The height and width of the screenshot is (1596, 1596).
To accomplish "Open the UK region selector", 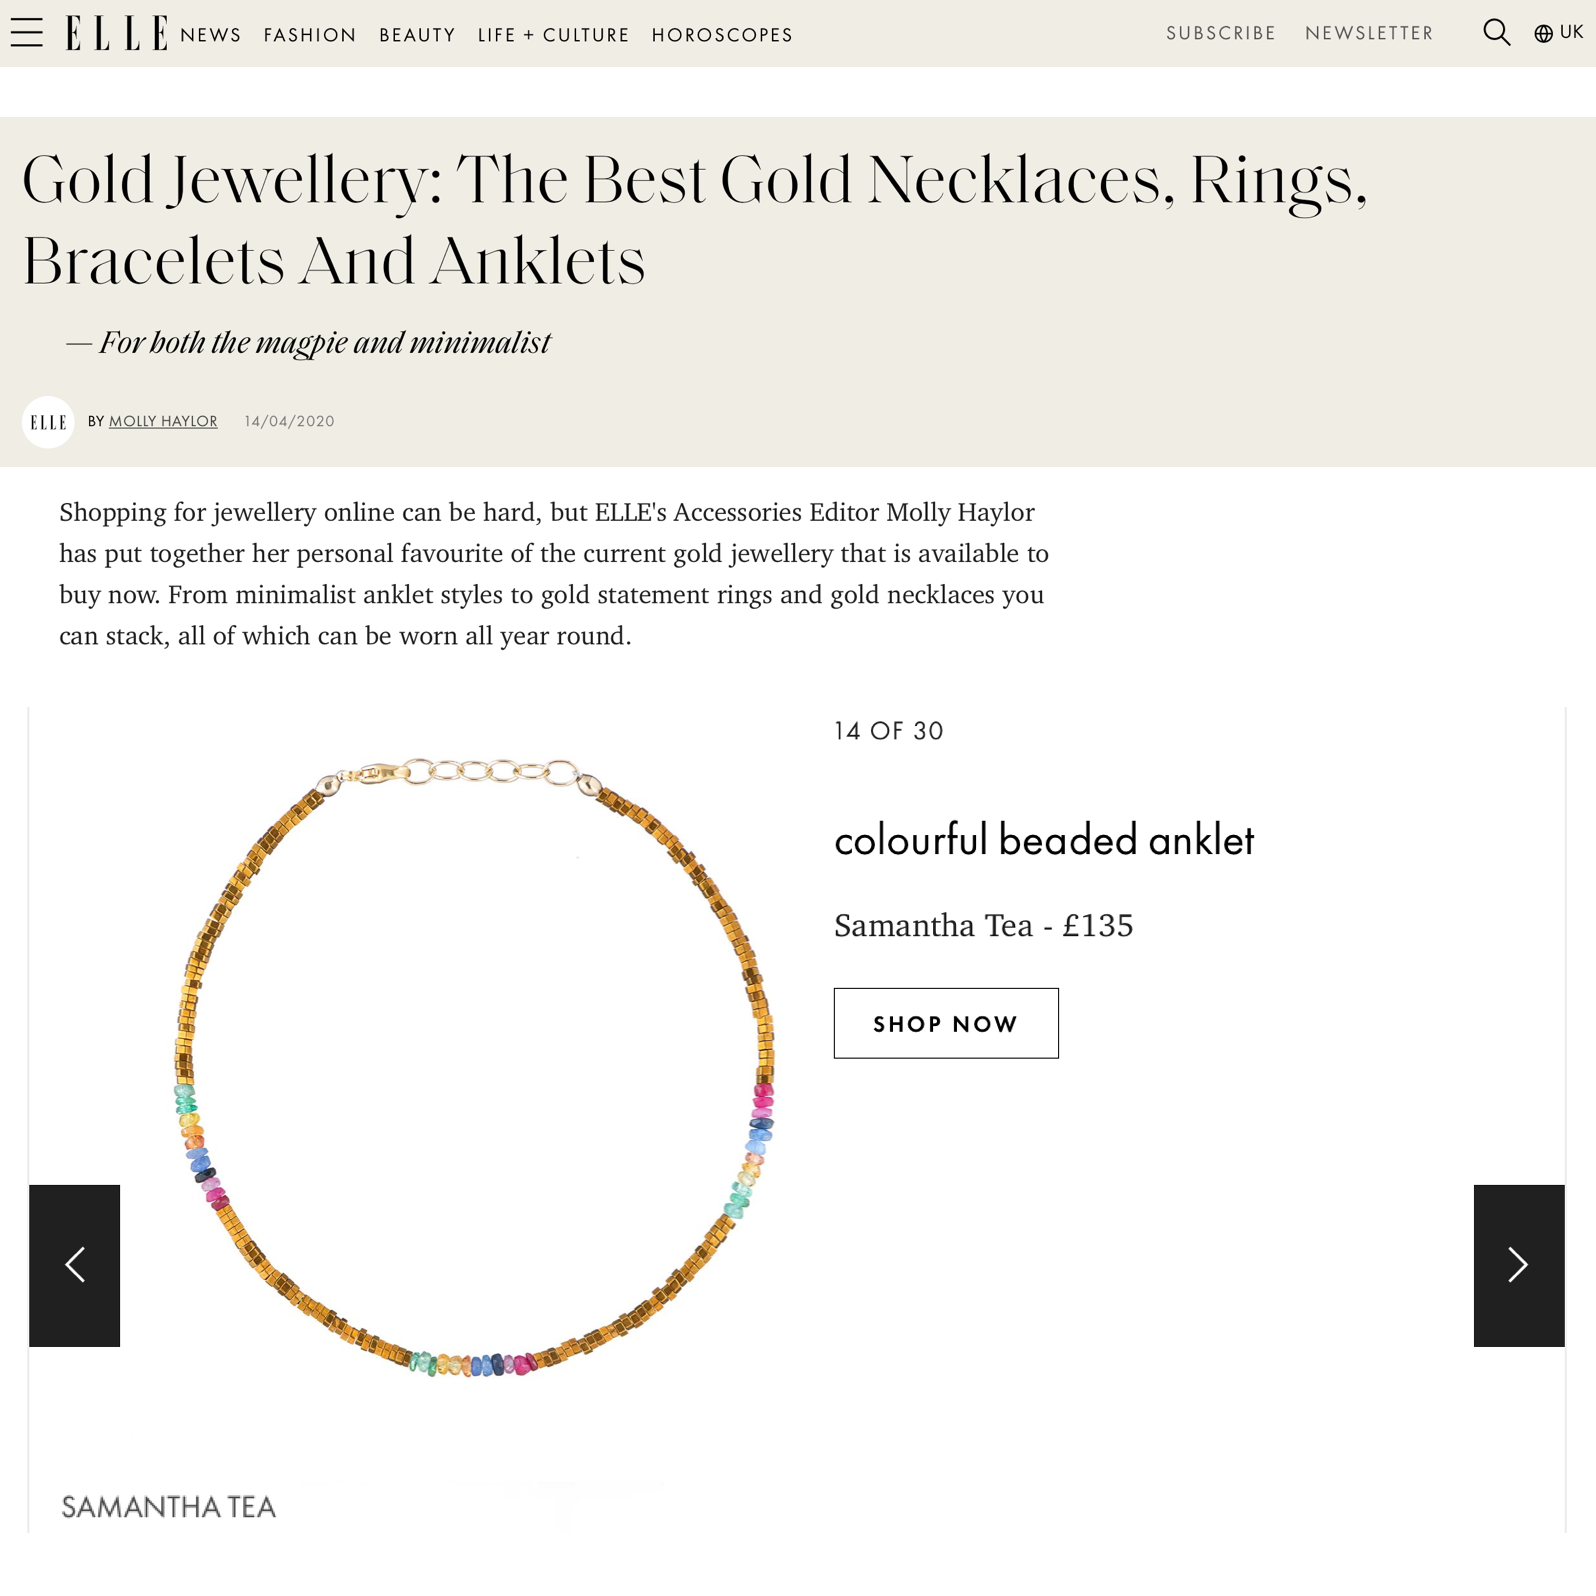I will click(1559, 33).
